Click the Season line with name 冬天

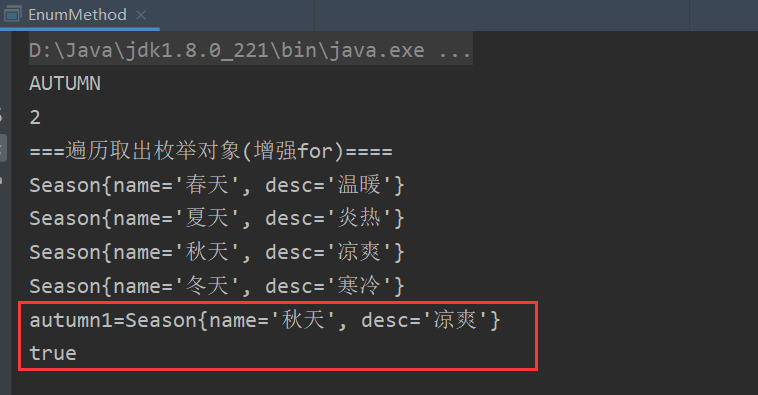(217, 286)
